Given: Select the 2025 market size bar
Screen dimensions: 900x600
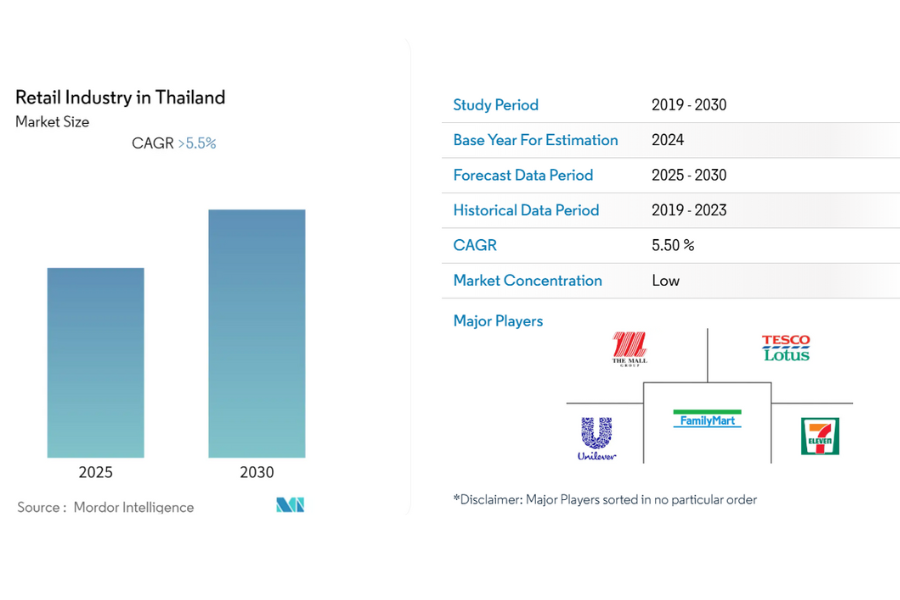Looking at the screenshot, I should tap(96, 362).
